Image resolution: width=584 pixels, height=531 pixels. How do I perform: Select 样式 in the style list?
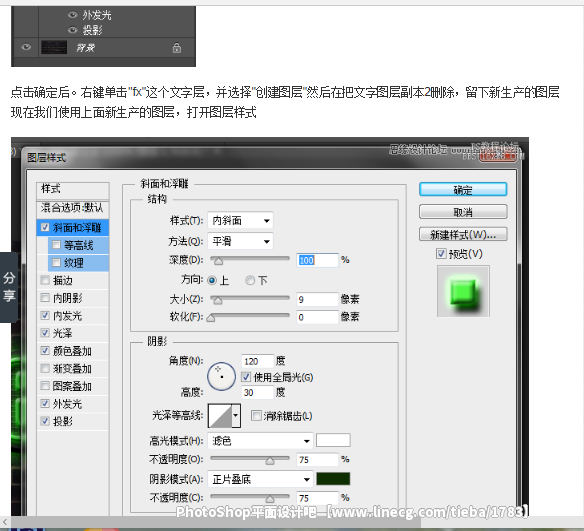73,190
